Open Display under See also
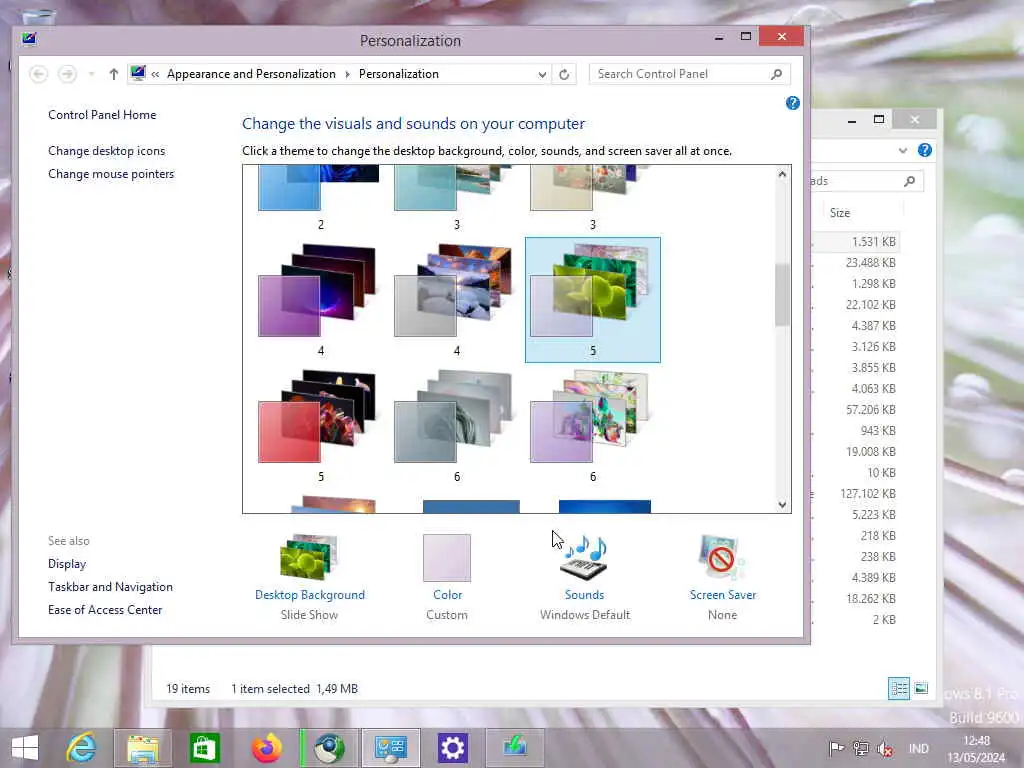Viewport: 1024px width, 768px height. 67,564
